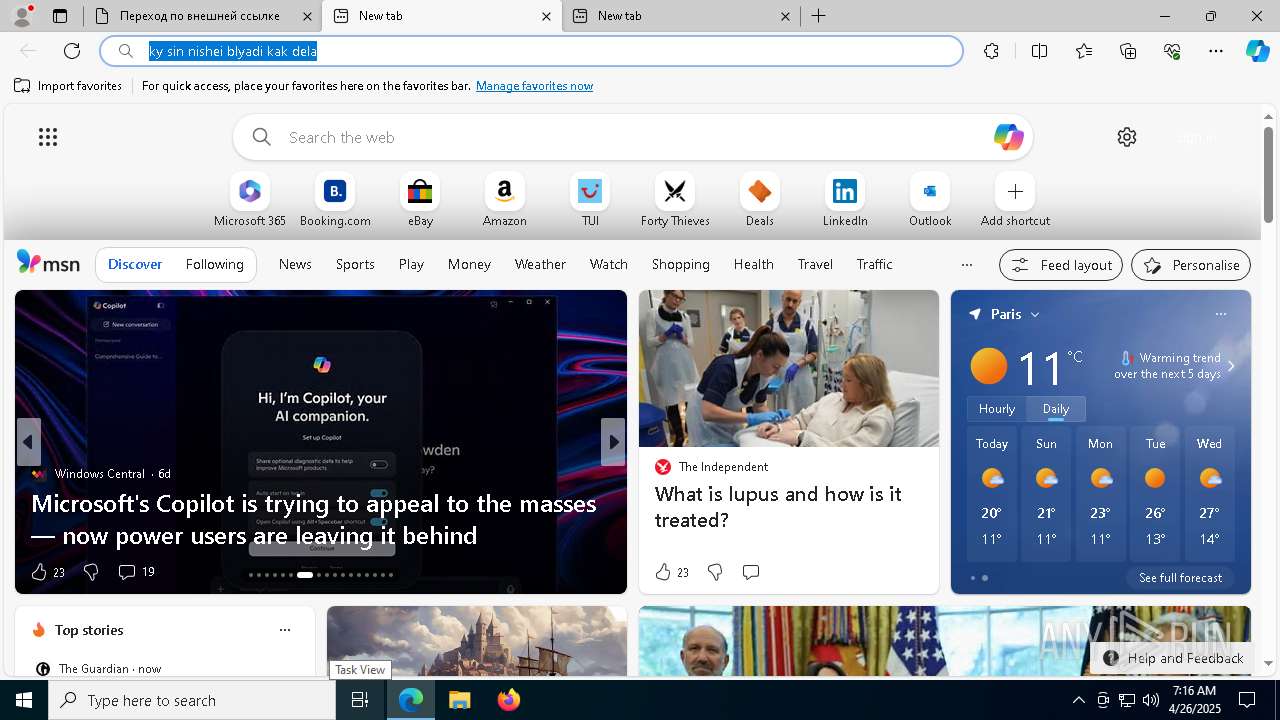Open Top stories more options
The image size is (1280, 720).
(285, 630)
